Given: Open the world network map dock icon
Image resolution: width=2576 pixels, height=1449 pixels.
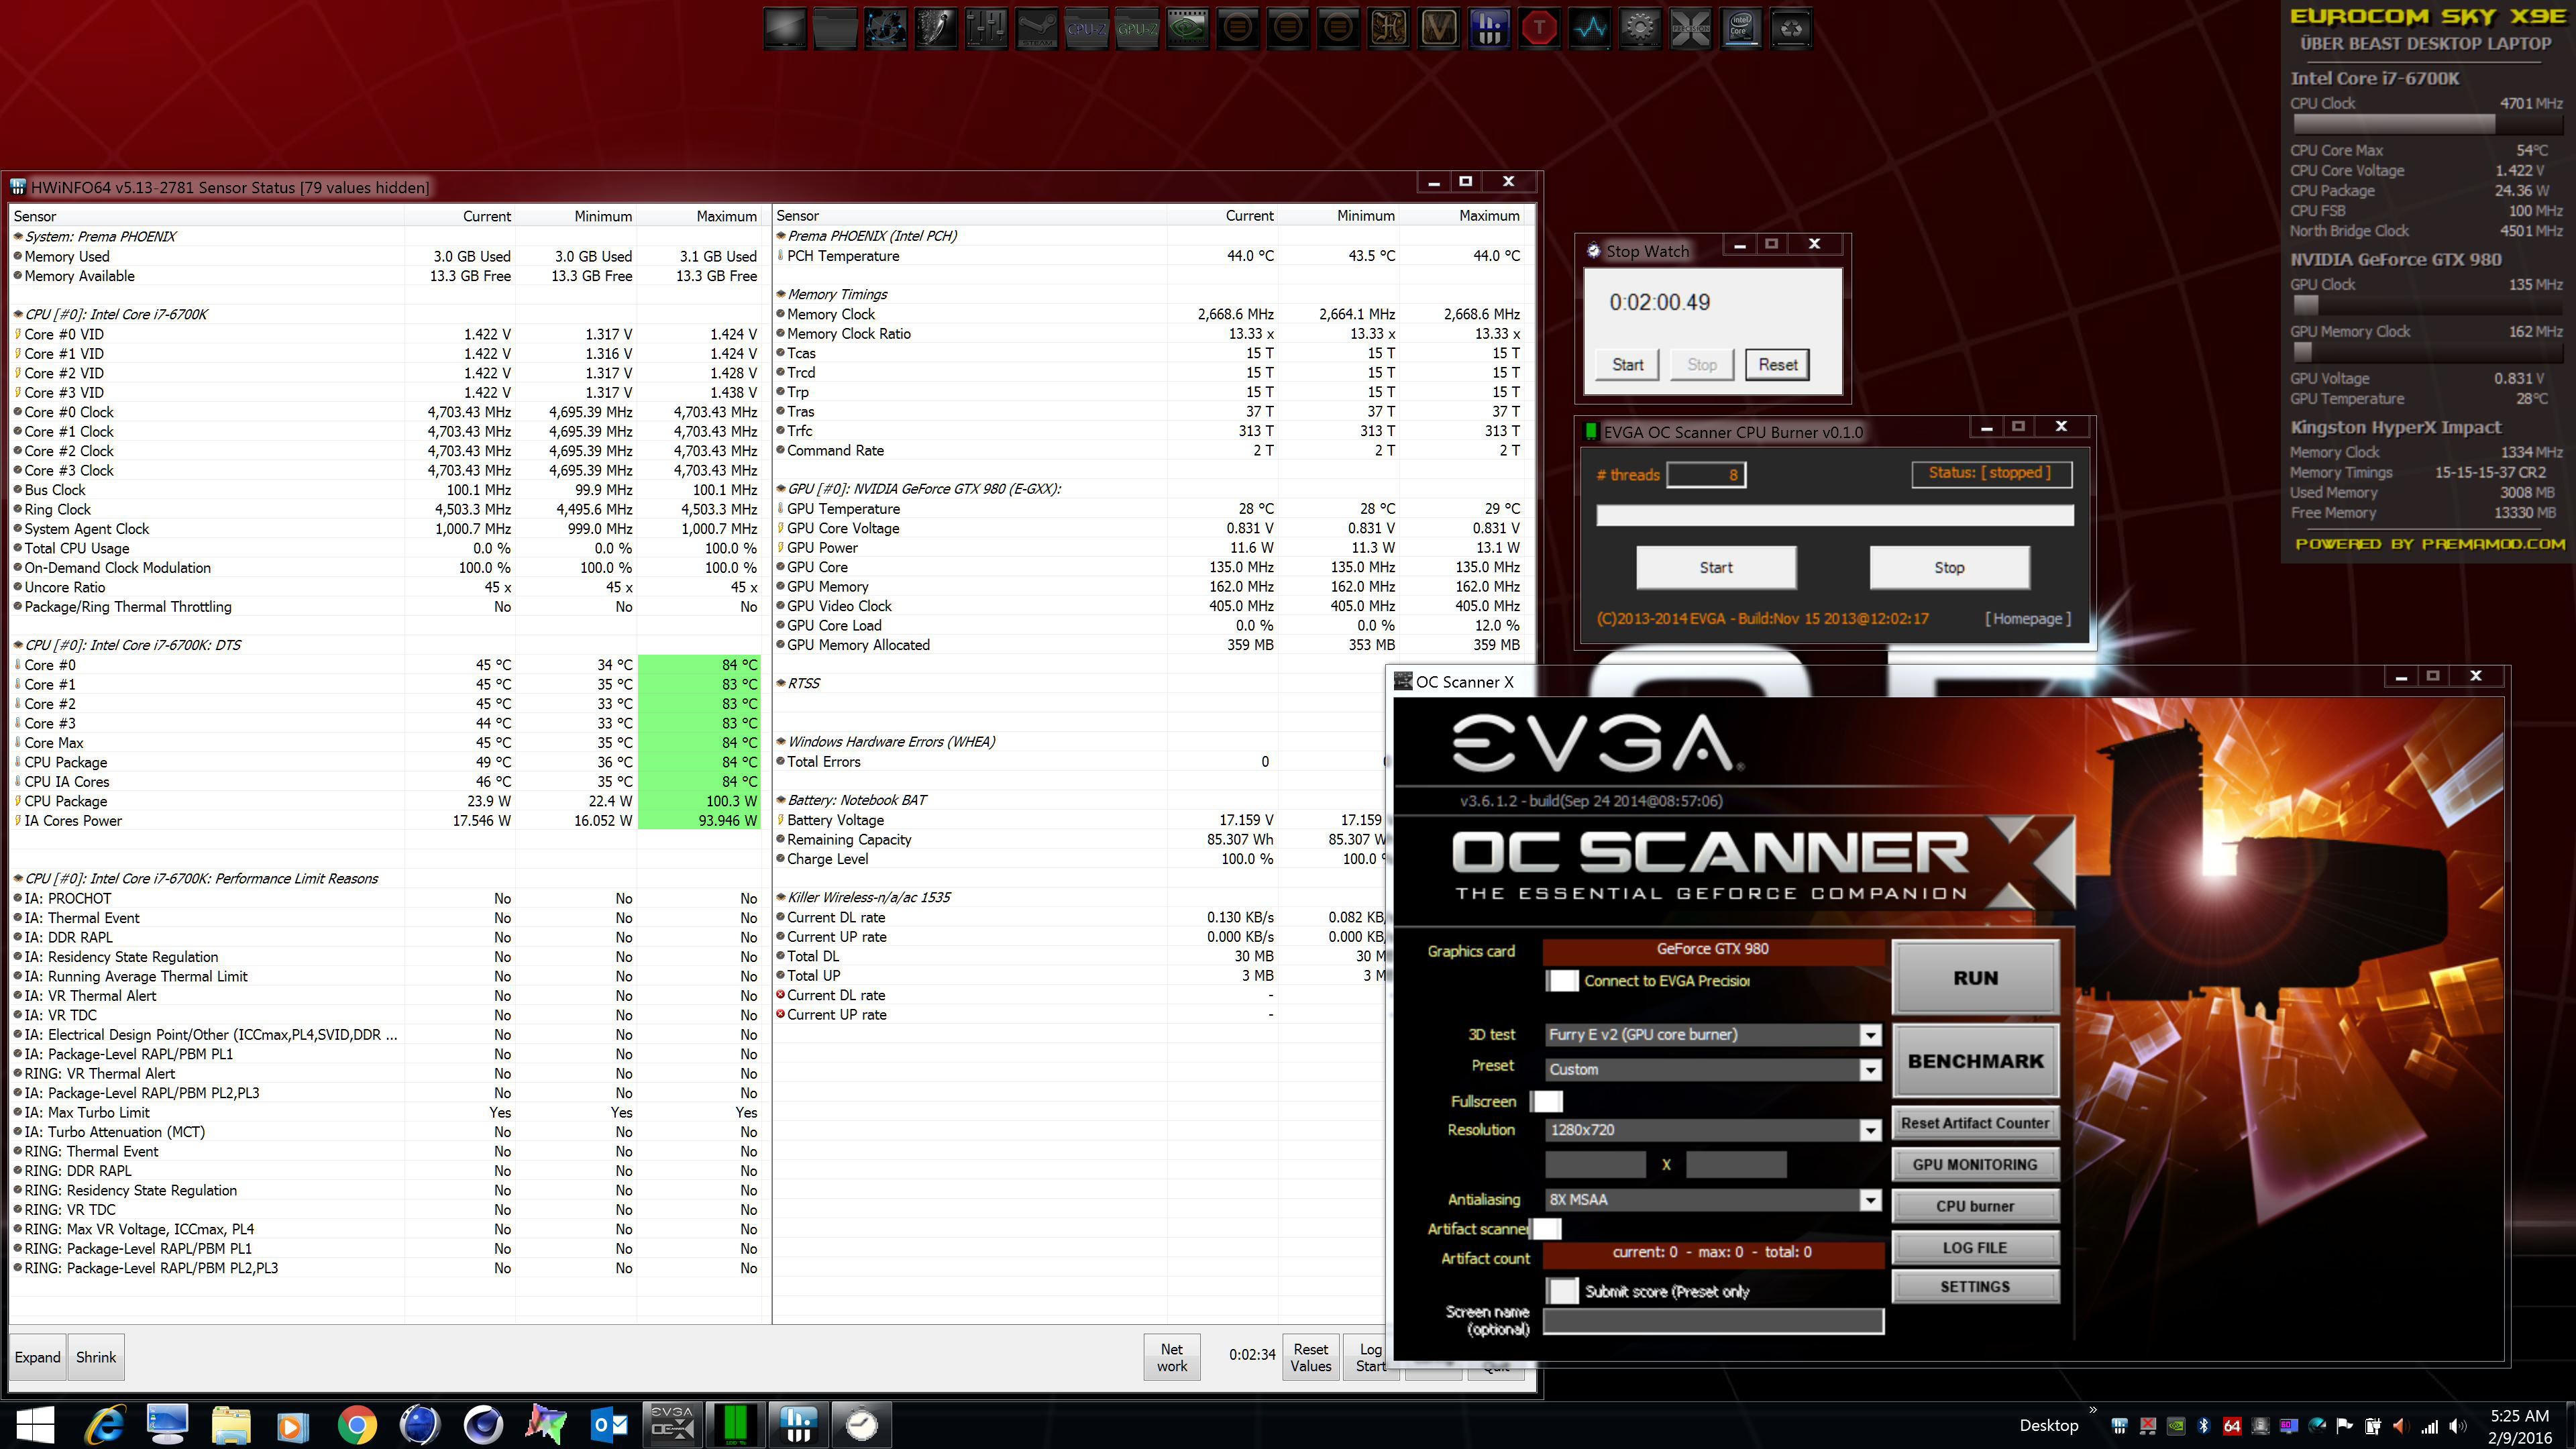Looking at the screenshot, I should pos(885,28).
